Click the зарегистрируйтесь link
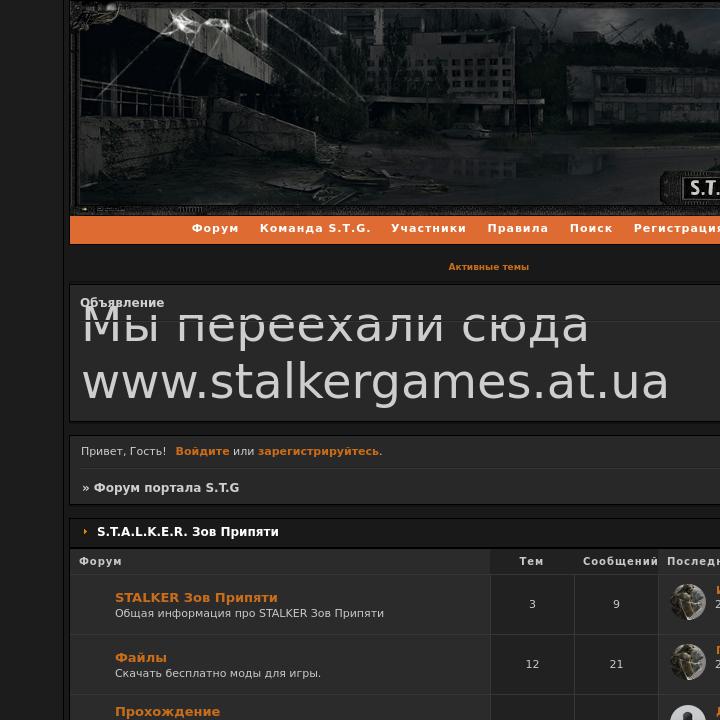Viewport: 720px width, 720px height. click(319, 451)
